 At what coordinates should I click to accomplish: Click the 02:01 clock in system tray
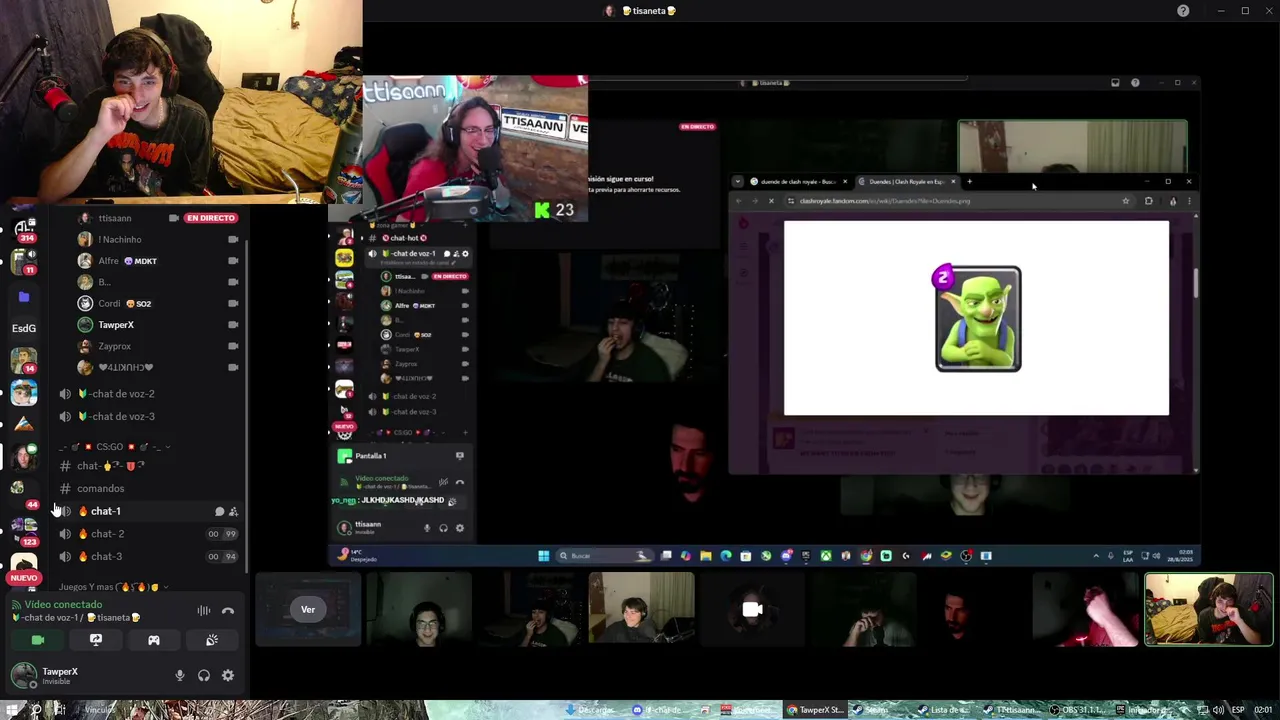(x=1263, y=710)
